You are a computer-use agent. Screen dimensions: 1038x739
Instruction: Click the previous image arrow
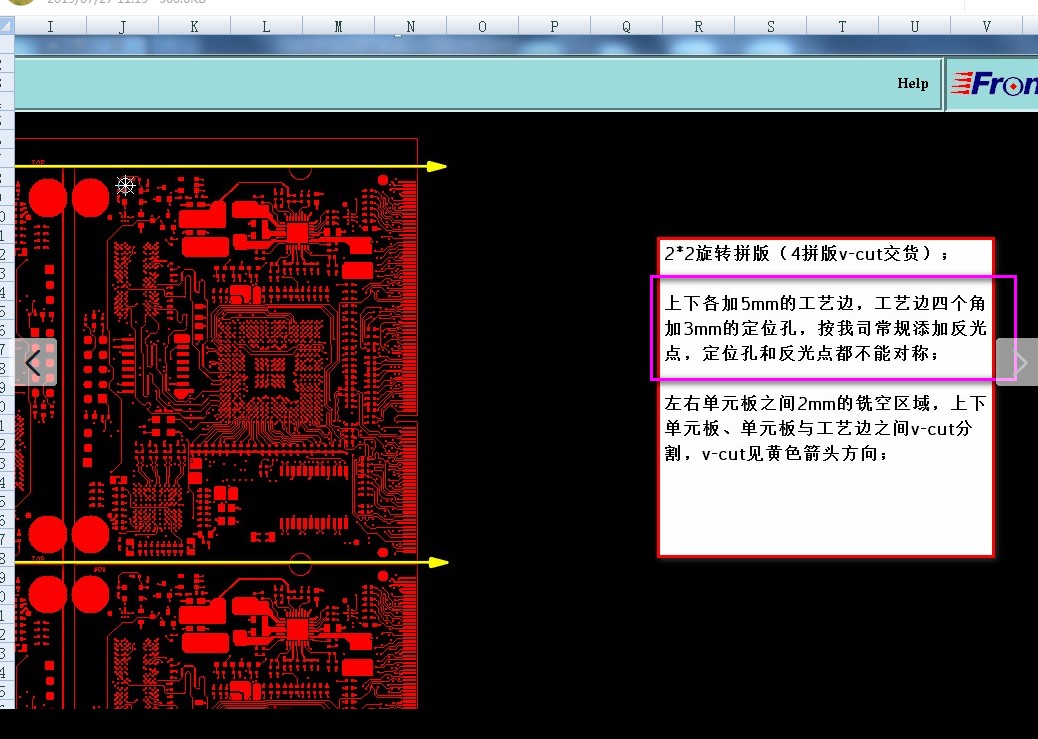[36, 362]
